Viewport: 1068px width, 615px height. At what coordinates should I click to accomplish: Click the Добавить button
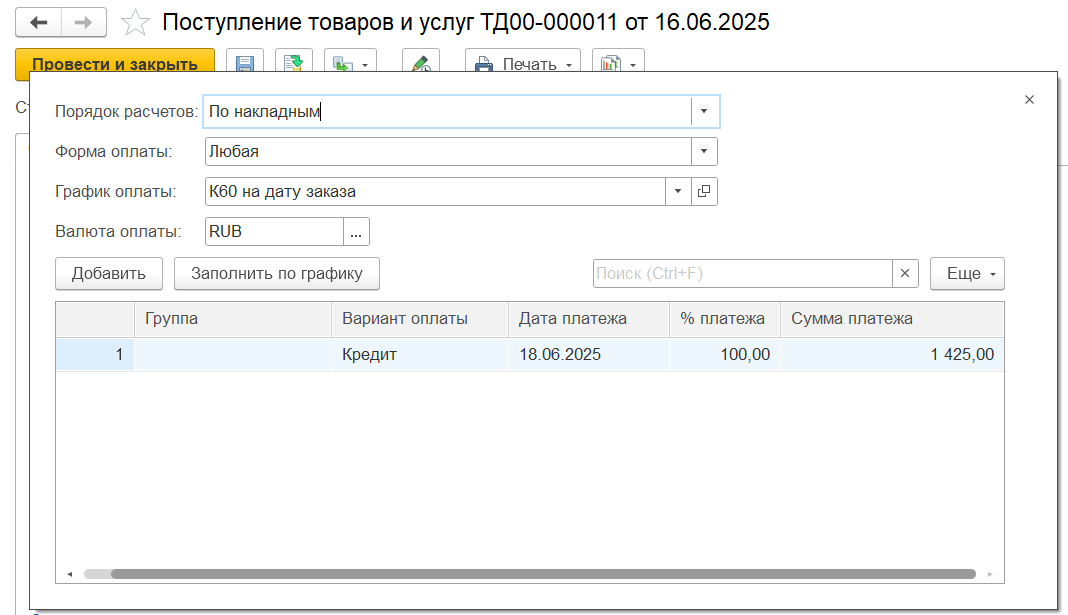[x=109, y=273]
